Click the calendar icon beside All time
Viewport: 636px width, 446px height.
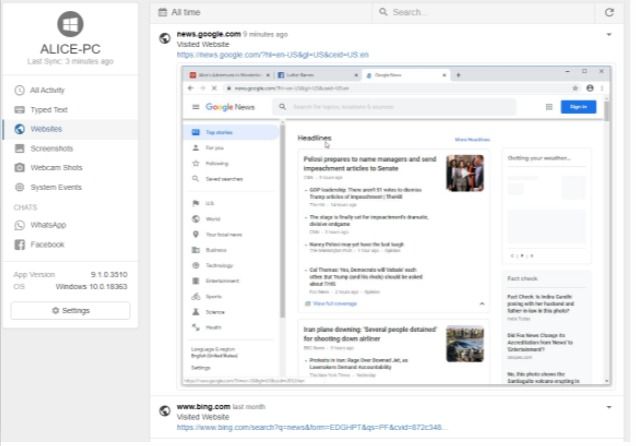[163, 12]
